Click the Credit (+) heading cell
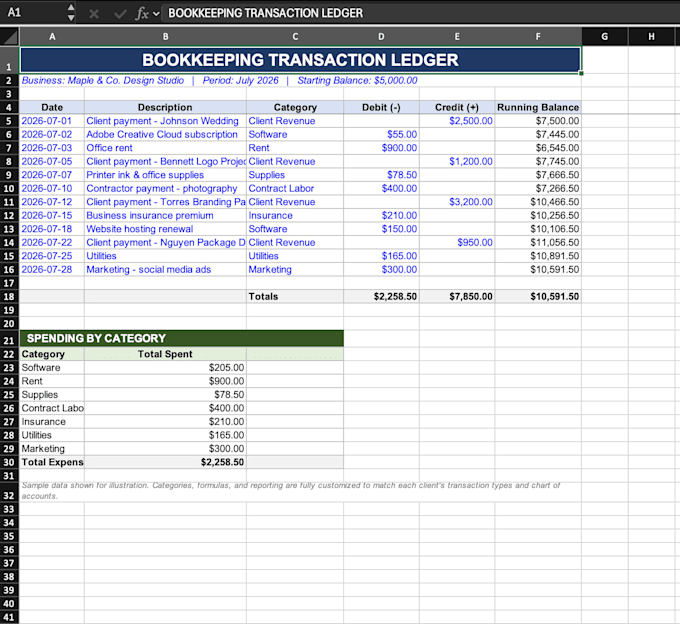680x624 pixels. click(457, 108)
